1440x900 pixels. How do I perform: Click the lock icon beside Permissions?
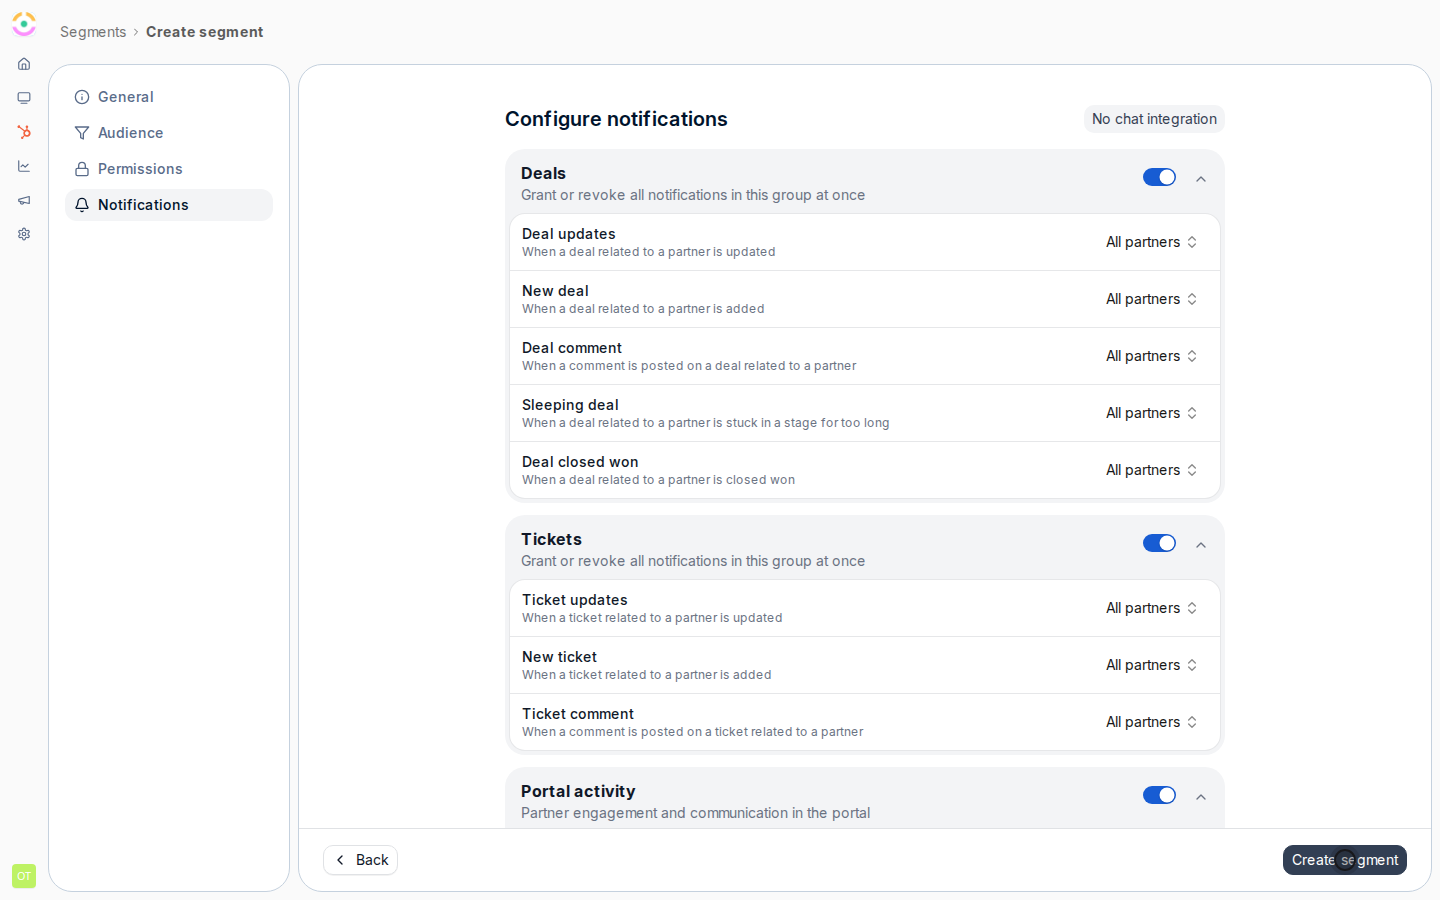(x=82, y=169)
